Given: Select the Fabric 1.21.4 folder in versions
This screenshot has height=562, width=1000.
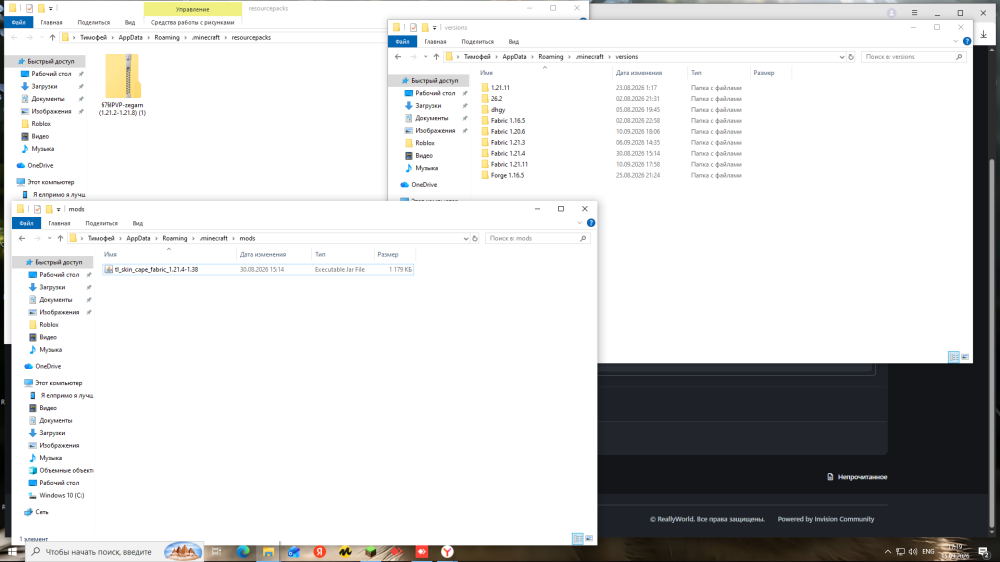Looking at the screenshot, I should pyautogui.click(x=508, y=154).
